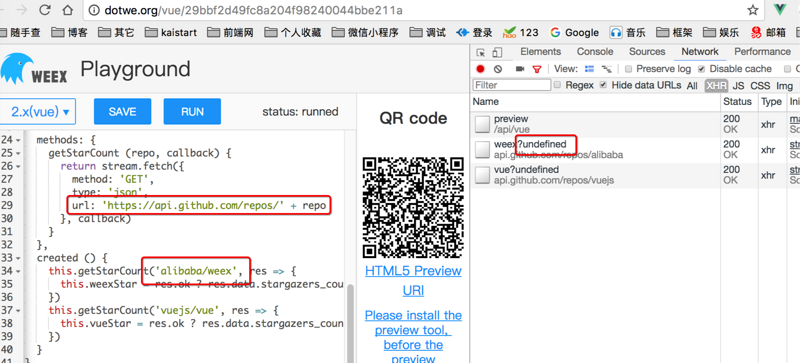Image resolution: width=800 pixels, height=363 pixels.
Task: Open the hao 123 bookmark
Action: tap(520, 33)
